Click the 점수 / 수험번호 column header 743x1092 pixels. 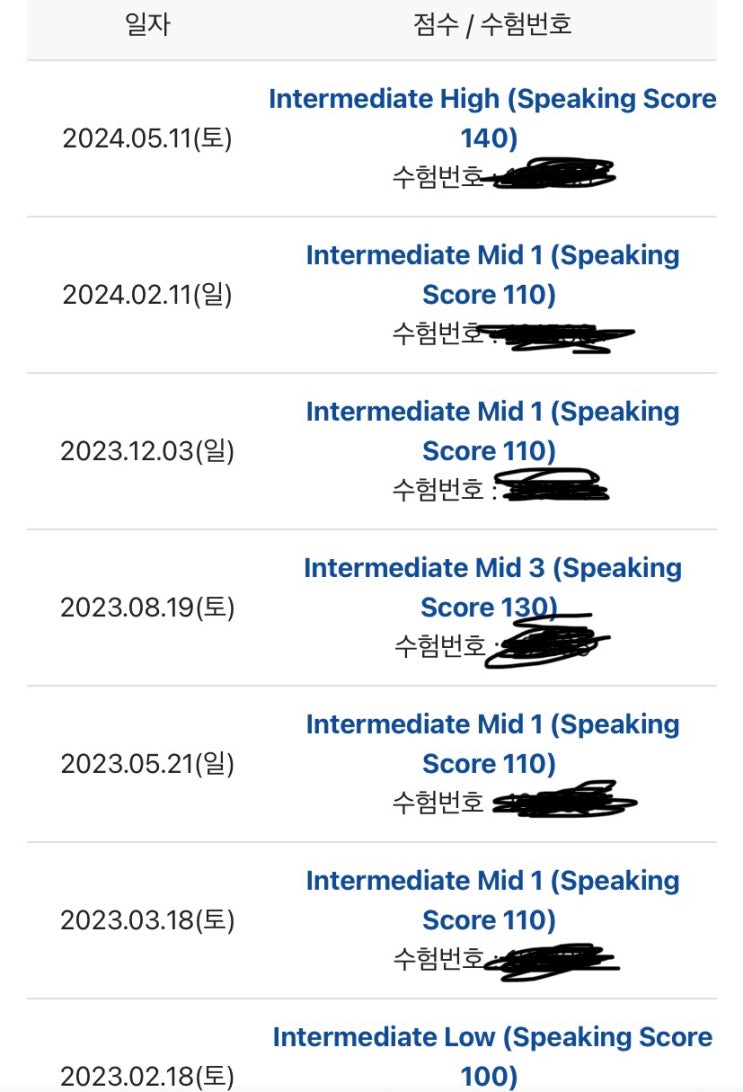click(492, 25)
